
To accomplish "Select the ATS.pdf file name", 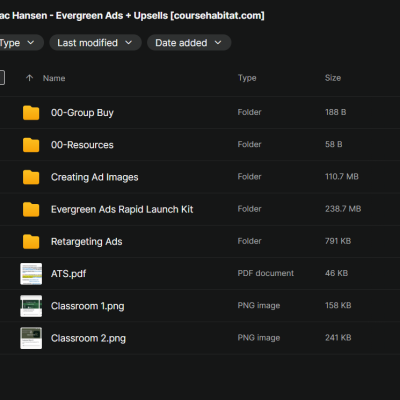I will pyautogui.click(x=69, y=274).
